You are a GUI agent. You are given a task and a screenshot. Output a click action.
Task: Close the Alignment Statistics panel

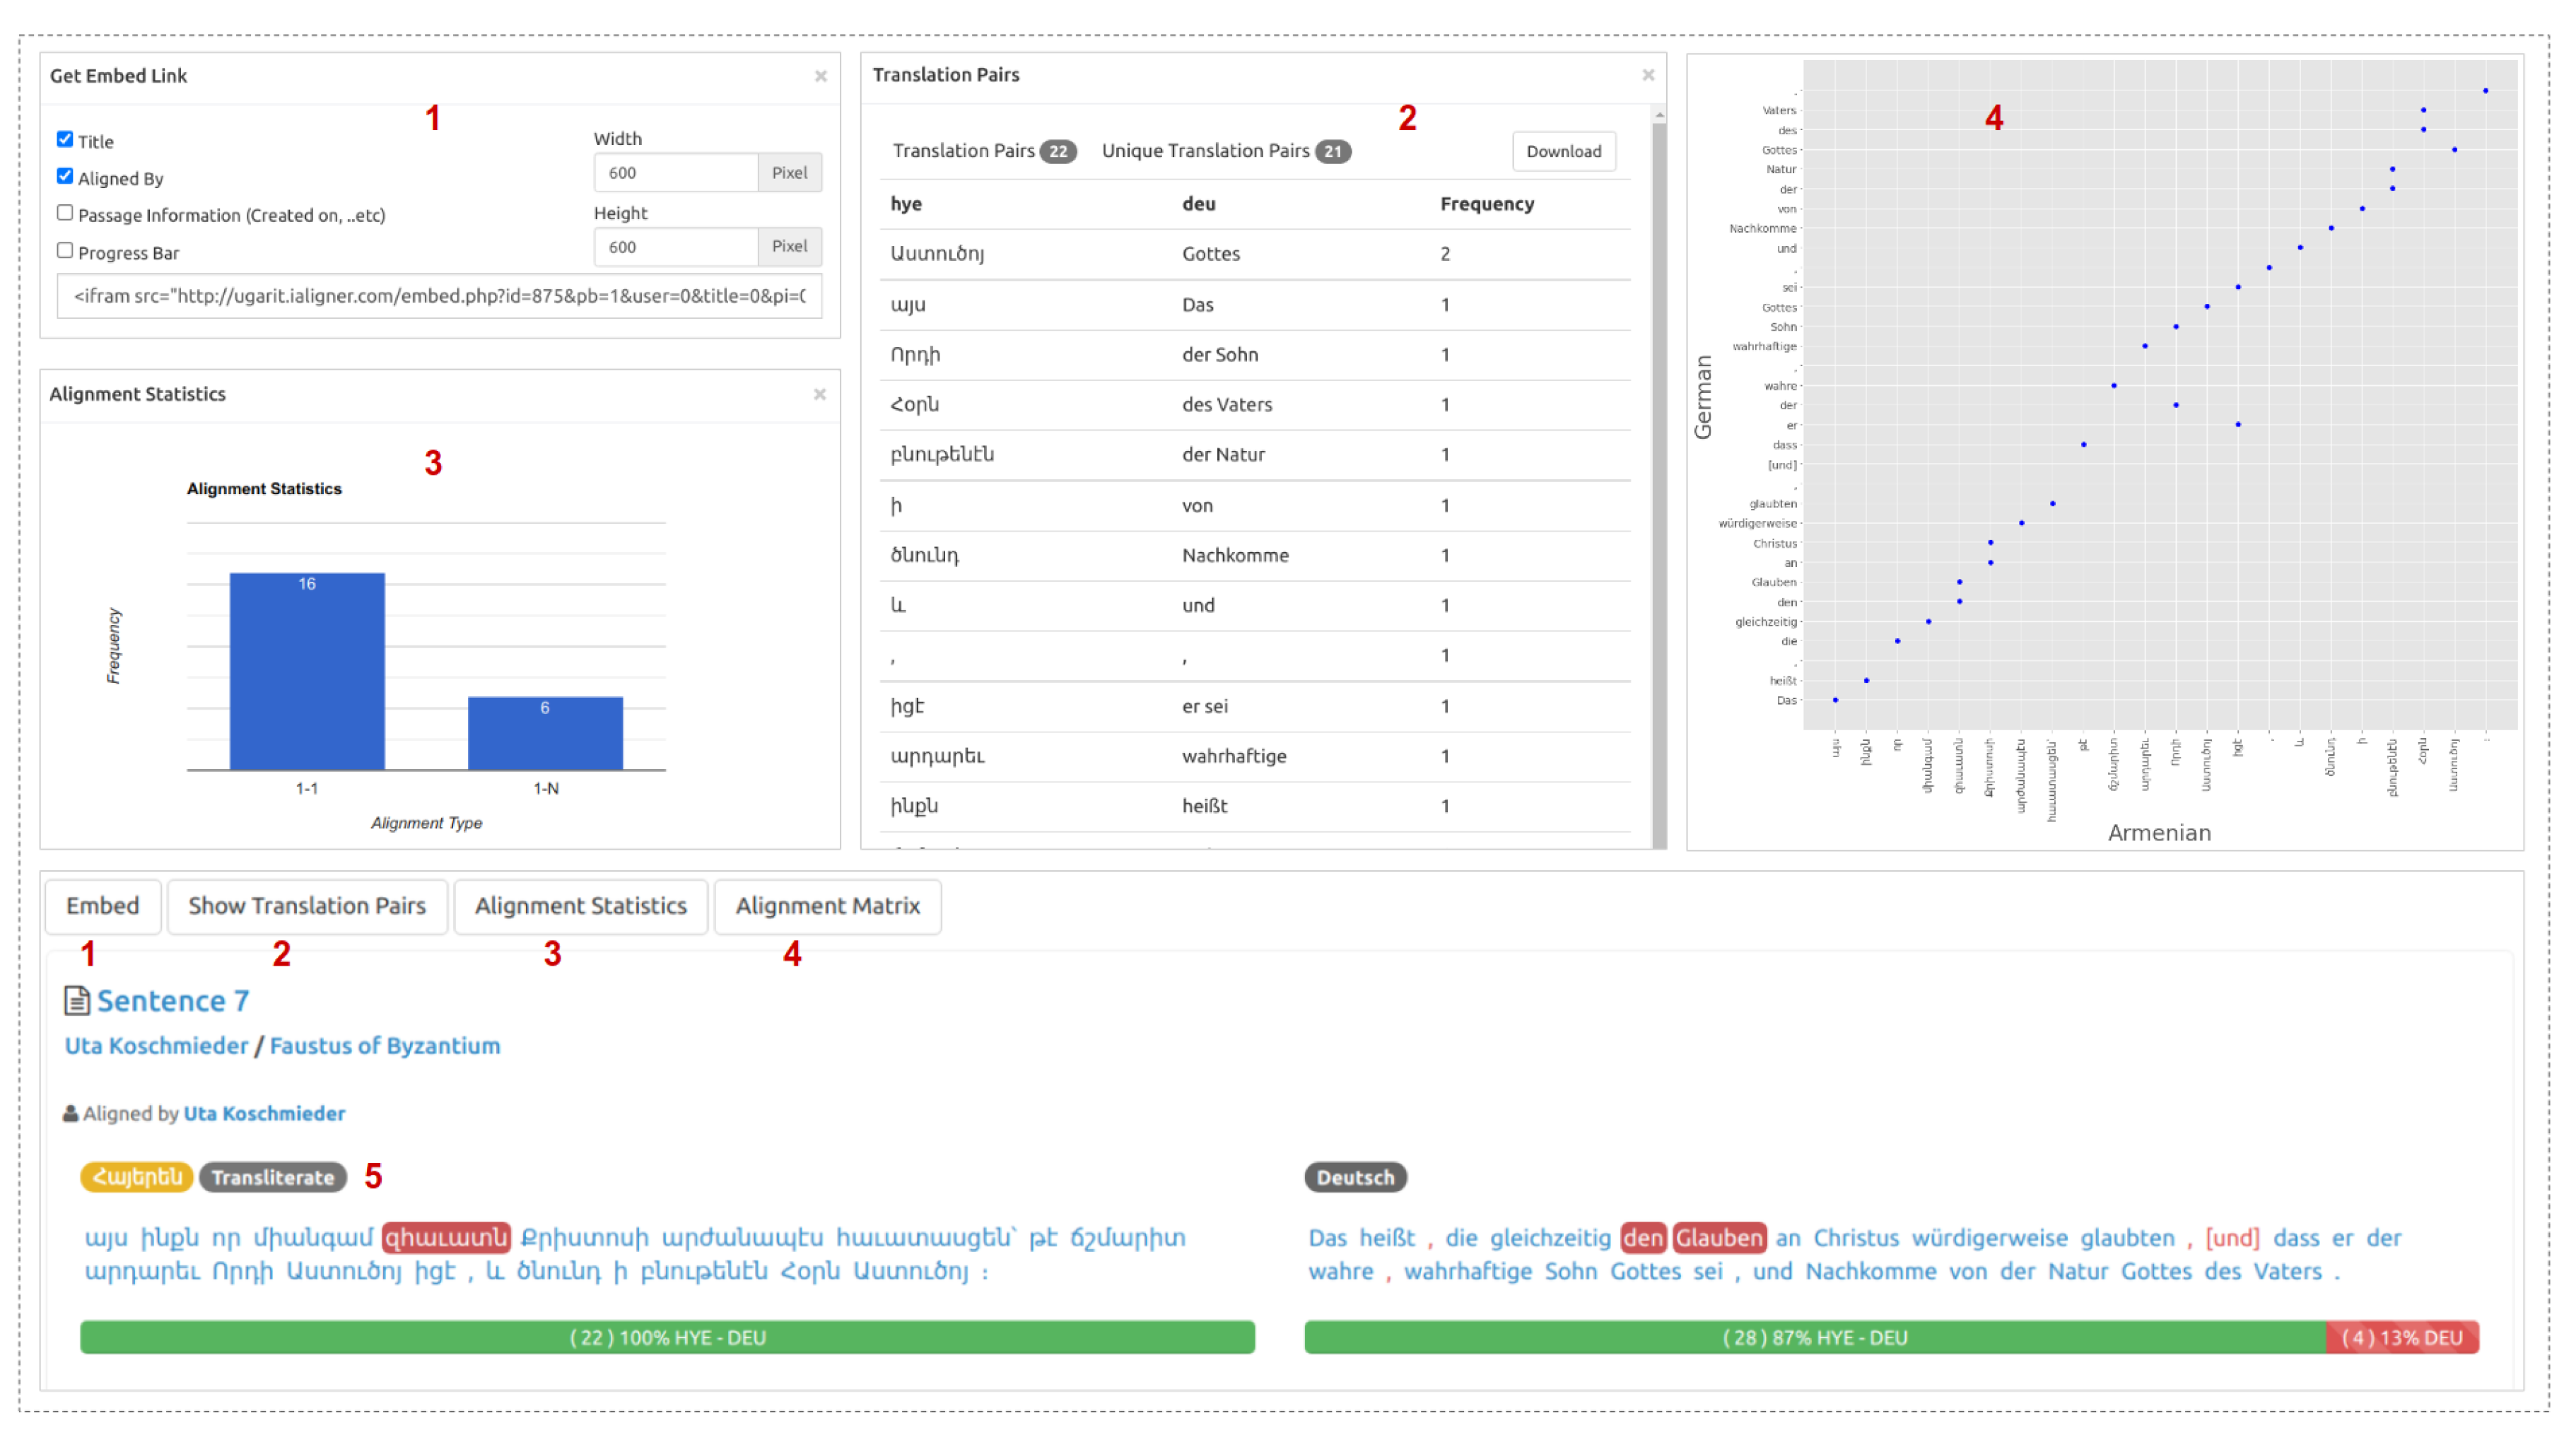tap(819, 394)
